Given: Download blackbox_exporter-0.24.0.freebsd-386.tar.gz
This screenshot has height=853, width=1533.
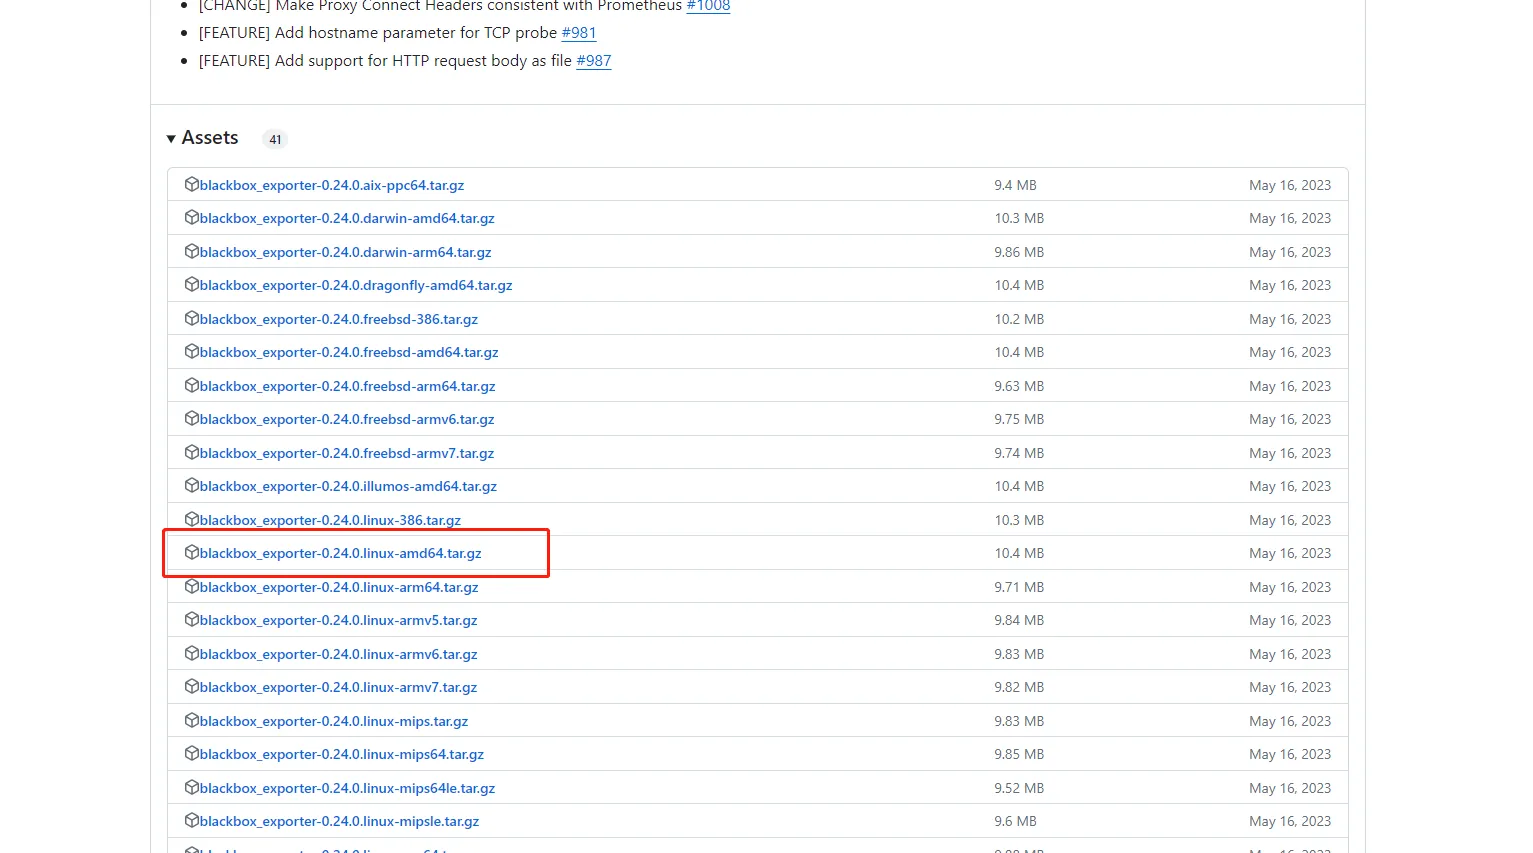Looking at the screenshot, I should click(339, 319).
